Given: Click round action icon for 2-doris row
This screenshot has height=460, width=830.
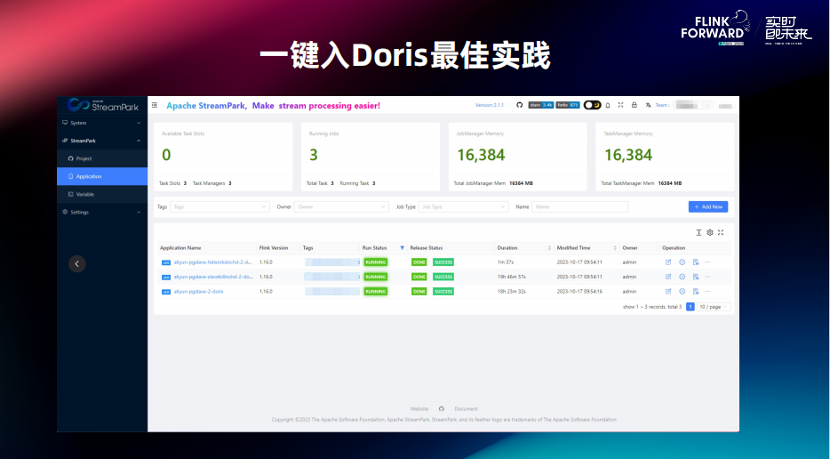Looking at the screenshot, I should pyautogui.click(x=682, y=292).
